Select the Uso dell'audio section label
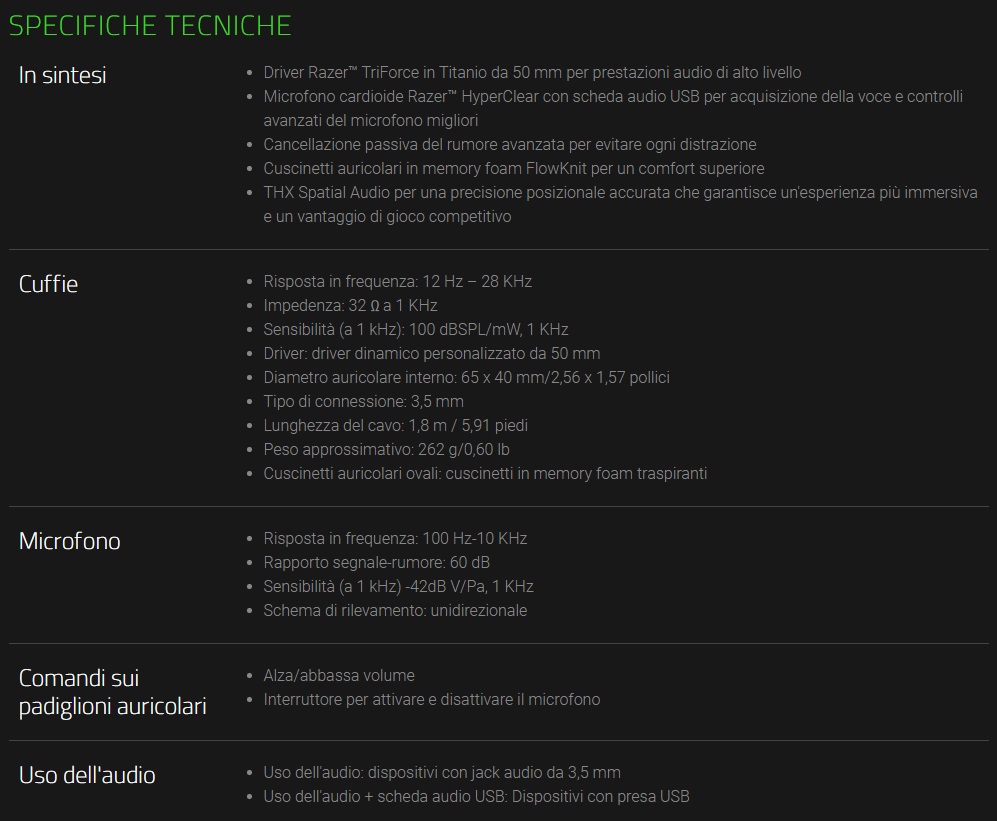Image resolution: width=997 pixels, height=821 pixels. click(87, 775)
